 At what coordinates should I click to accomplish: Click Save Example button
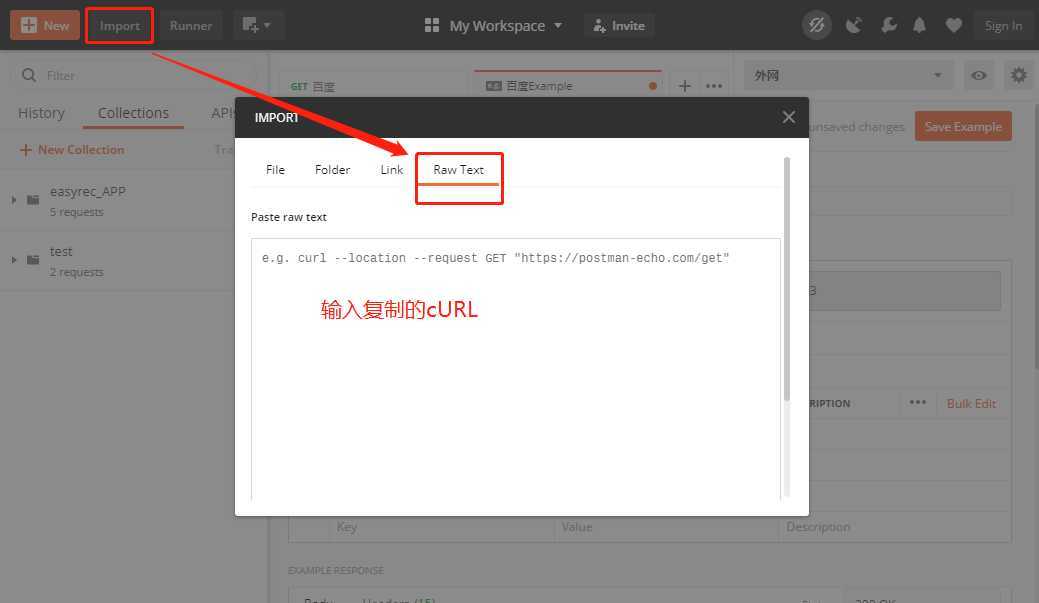(x=963, y=127)
